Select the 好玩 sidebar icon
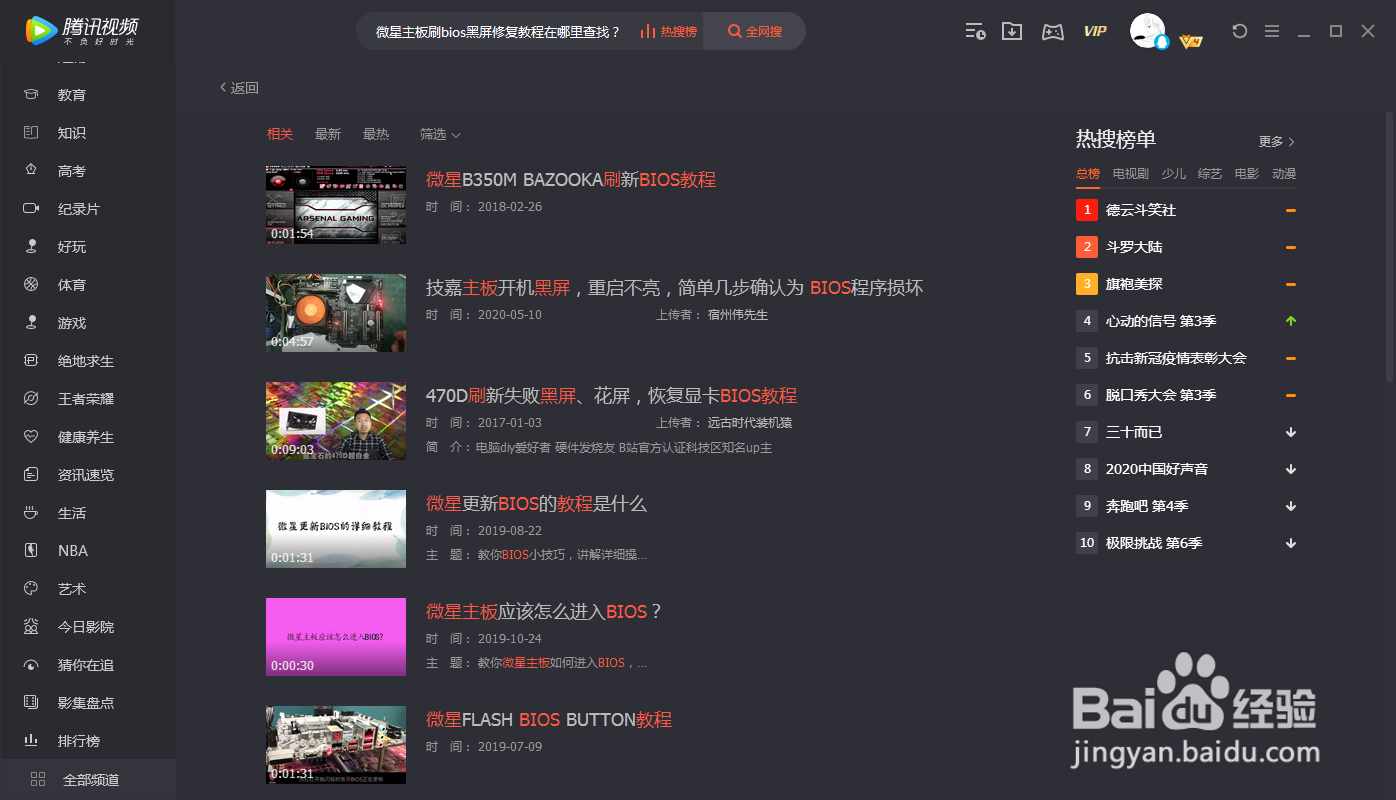 pos(31,247)
